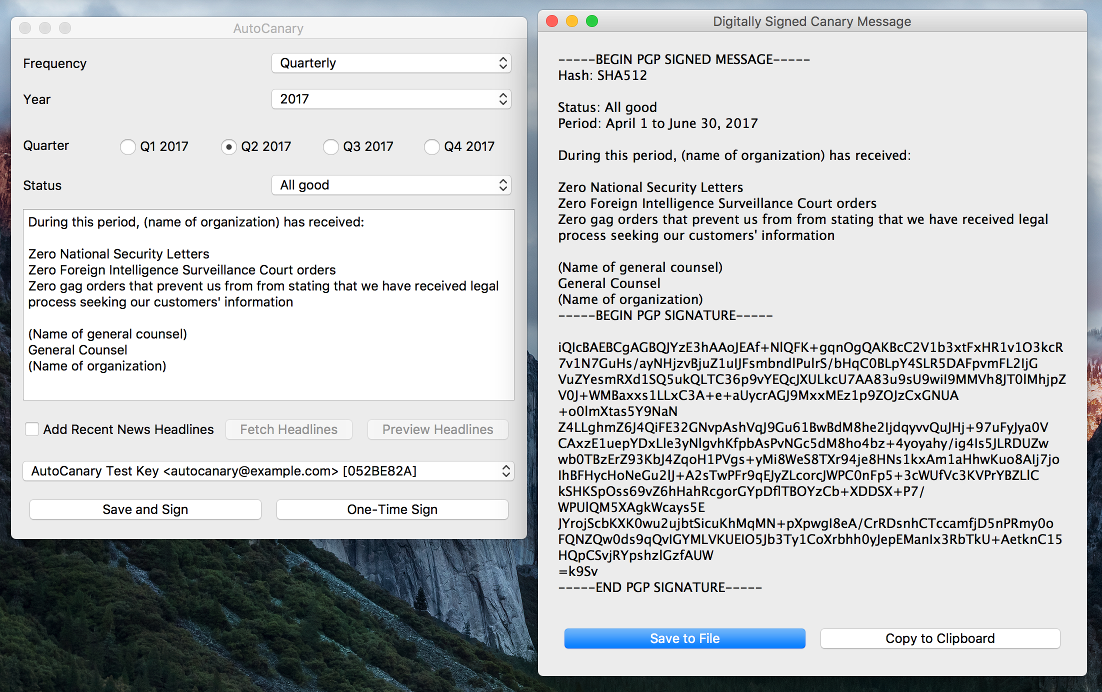Click the Preview Headlines button
1102x692 pixels.
click(437, 429)
